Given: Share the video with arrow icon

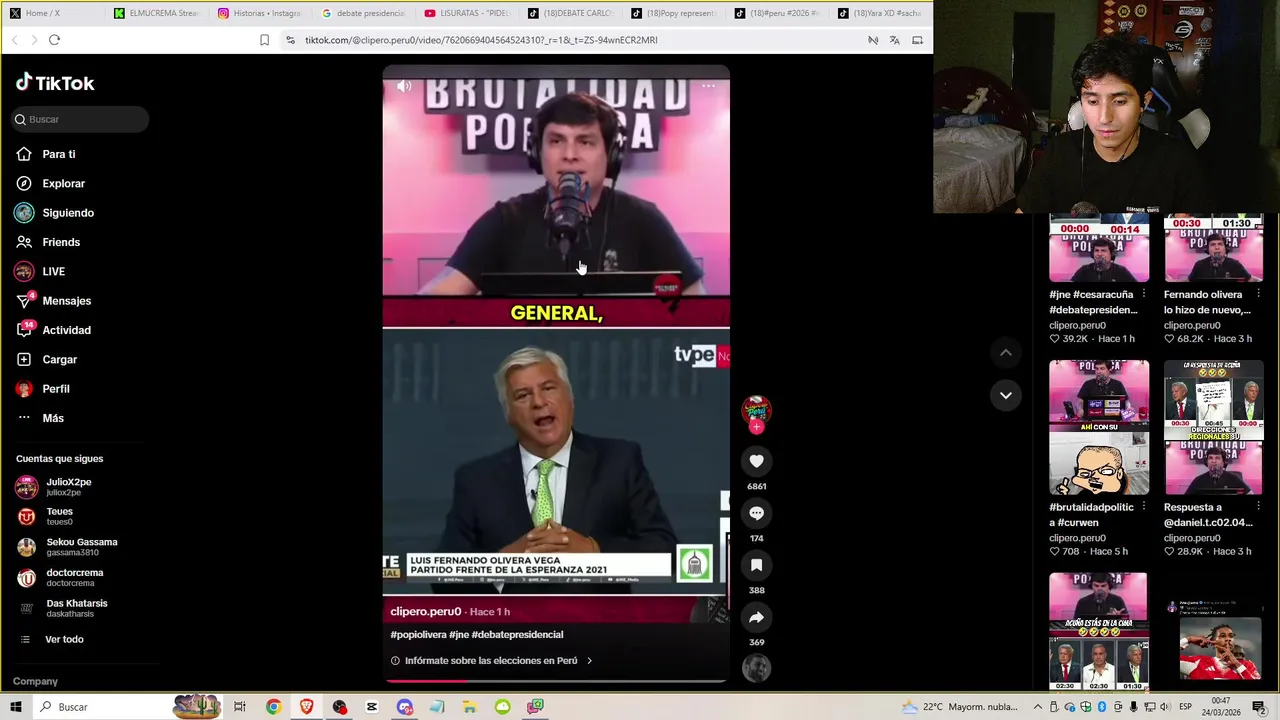Looking at the screenshot, I should click(x=756, y=617).
